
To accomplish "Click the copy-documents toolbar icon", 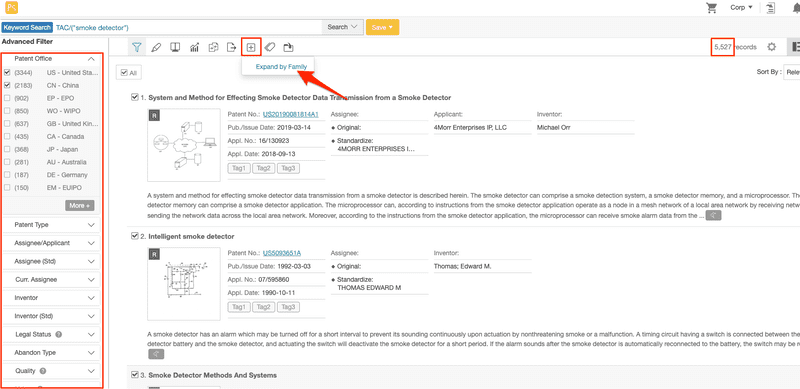I will coord(214,47).
